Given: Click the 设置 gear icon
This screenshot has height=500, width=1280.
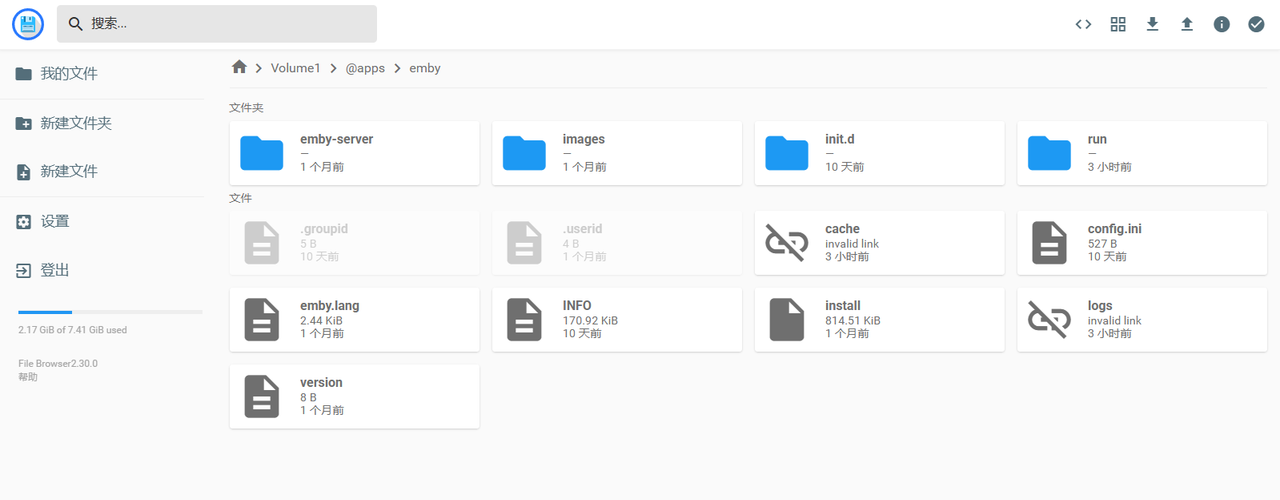Looking at the screenshot, I should click(24, 222).
